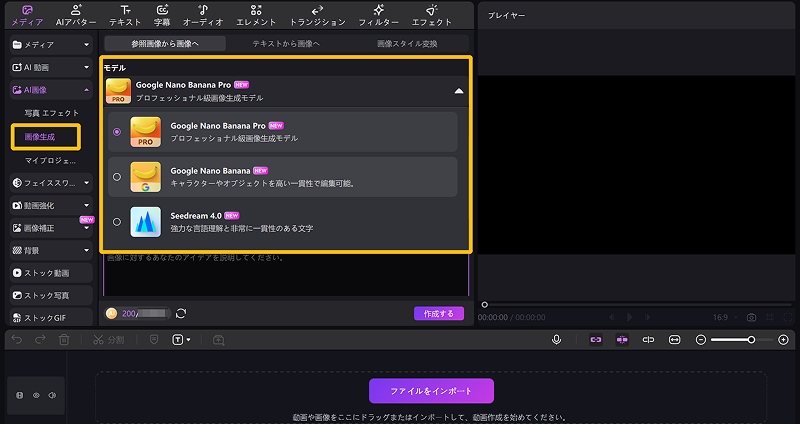The image size is (800, 424).
Task: Click the crop icon in the player
Action: (770, 317)
